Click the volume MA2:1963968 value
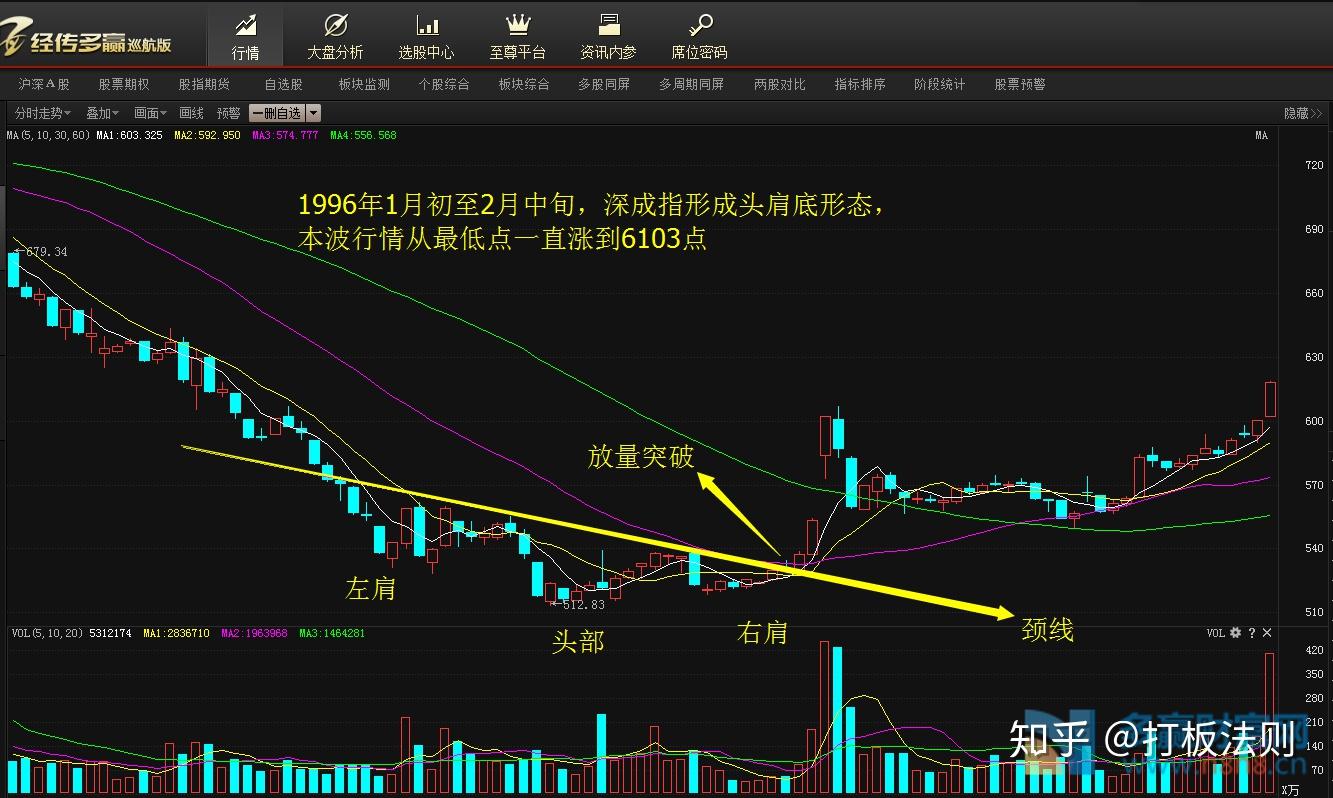This screenshot has width=1333, height=798. [x=254, y=633]
